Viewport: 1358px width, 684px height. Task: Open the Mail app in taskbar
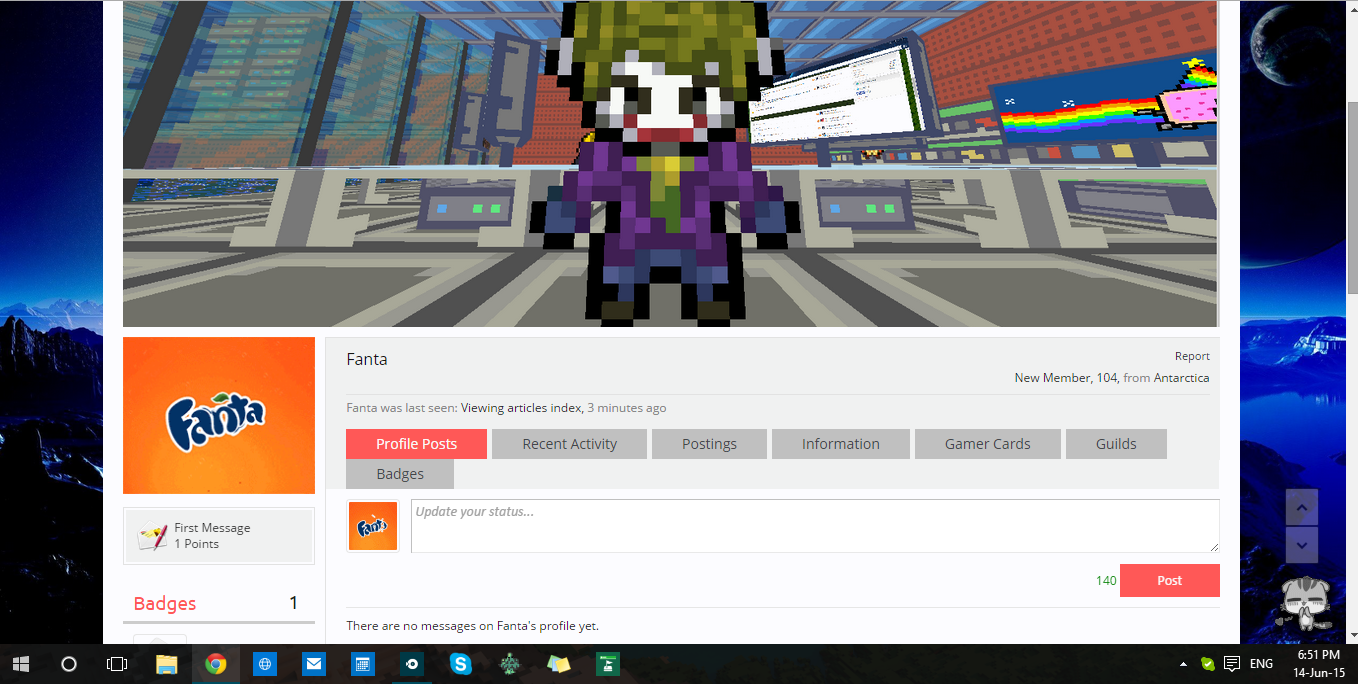[x=314, y=664]
